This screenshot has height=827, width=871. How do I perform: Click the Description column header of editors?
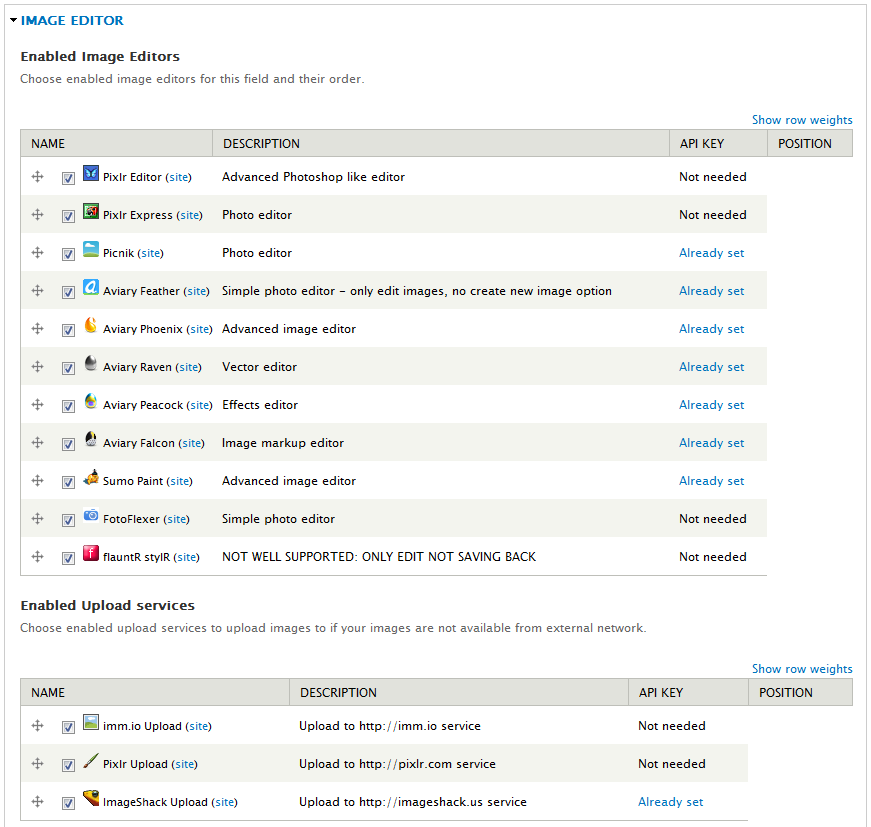coord(261,144)
